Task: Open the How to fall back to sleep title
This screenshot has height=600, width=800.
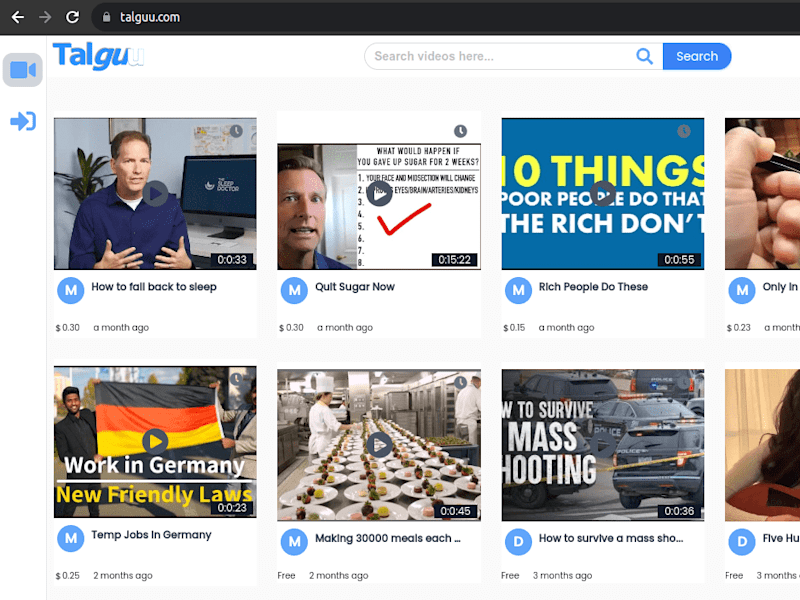Action: (154, 287)
